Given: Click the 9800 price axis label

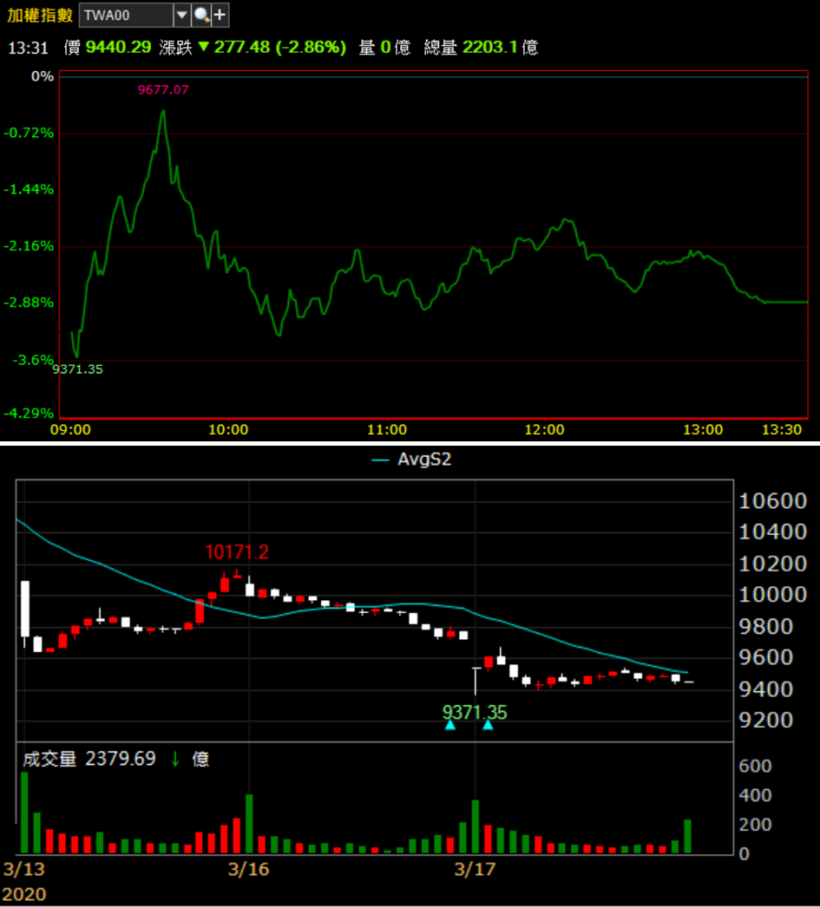Looking at the screenshot, I should (x=766, y=626).
